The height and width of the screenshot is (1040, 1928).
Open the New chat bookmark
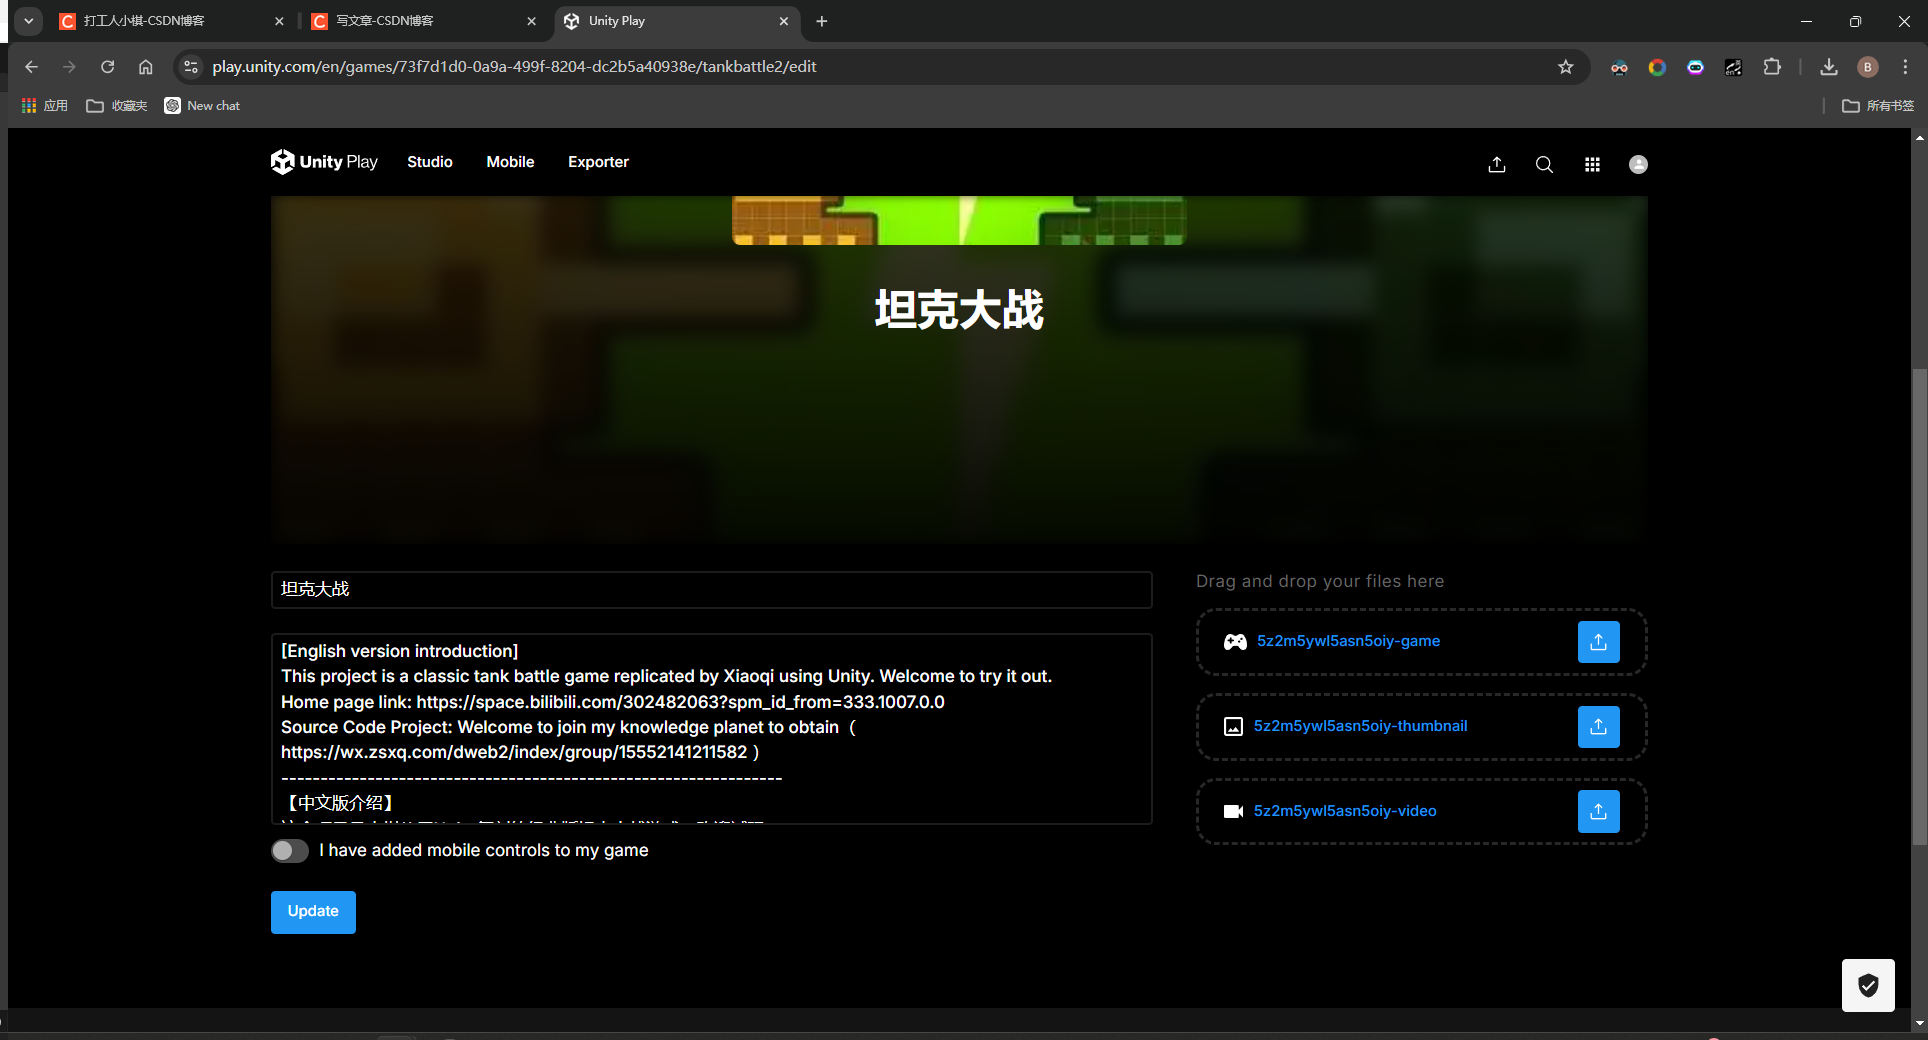click(202, 106)
